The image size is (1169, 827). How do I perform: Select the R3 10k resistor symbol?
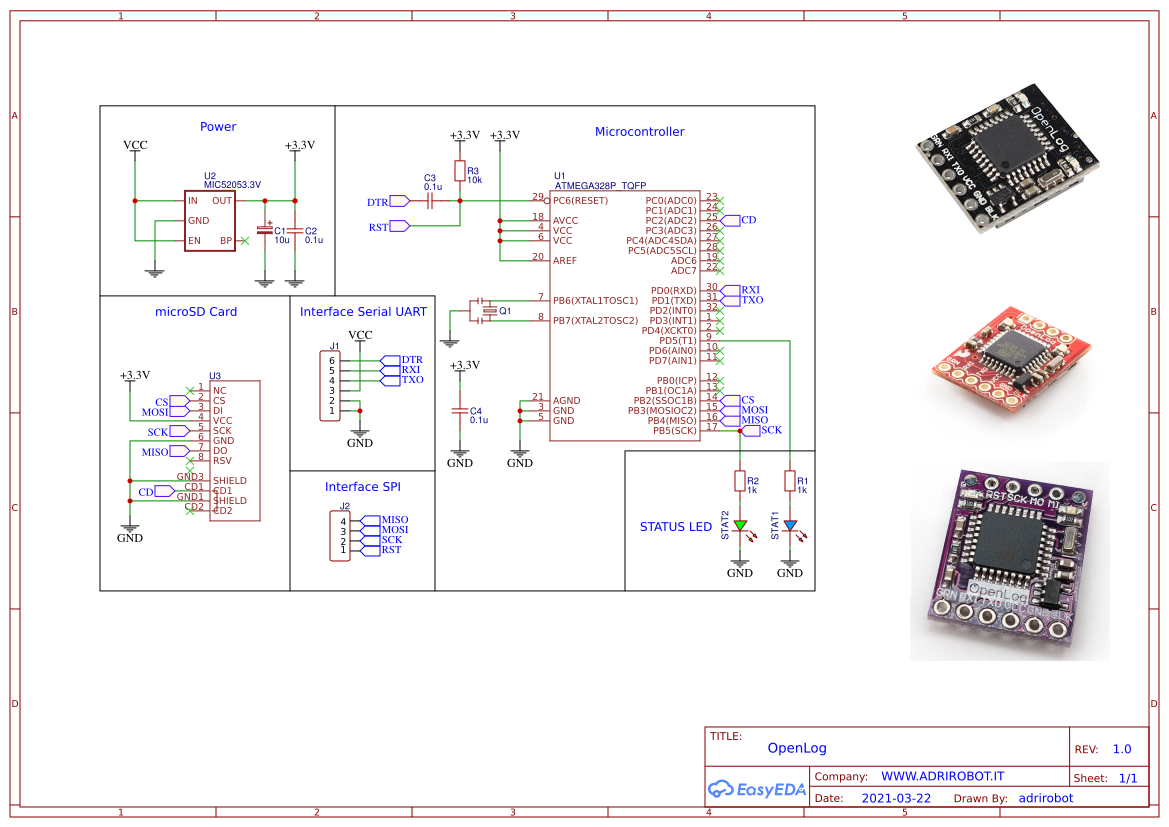(460, 171)
